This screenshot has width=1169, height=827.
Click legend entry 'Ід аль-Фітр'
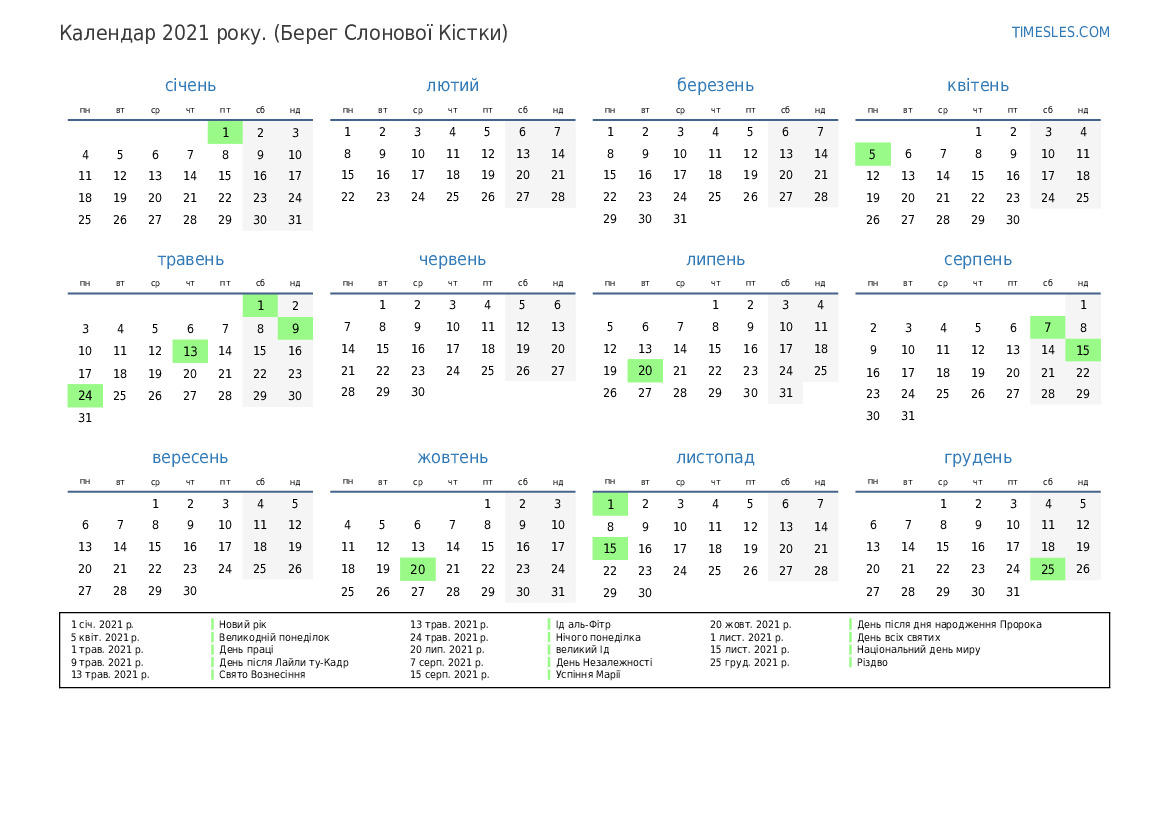tap(583, 625)
